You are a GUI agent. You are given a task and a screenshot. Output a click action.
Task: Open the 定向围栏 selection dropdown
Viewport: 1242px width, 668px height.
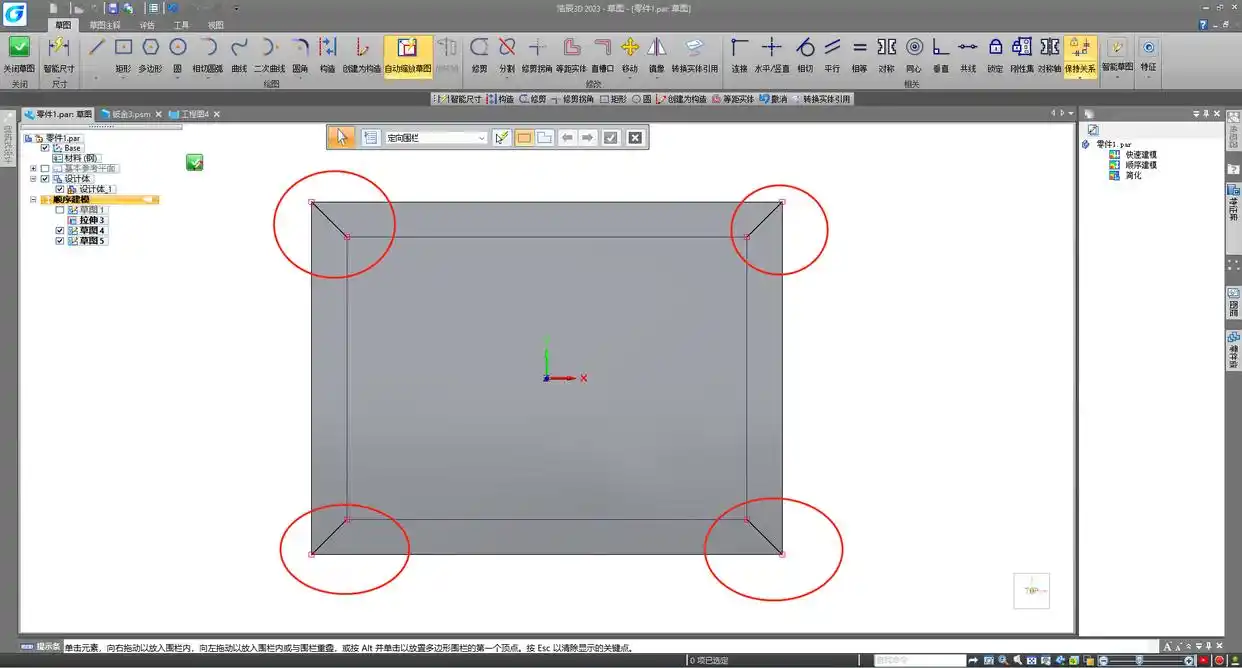pyautogui.click(x=436, y=138)
